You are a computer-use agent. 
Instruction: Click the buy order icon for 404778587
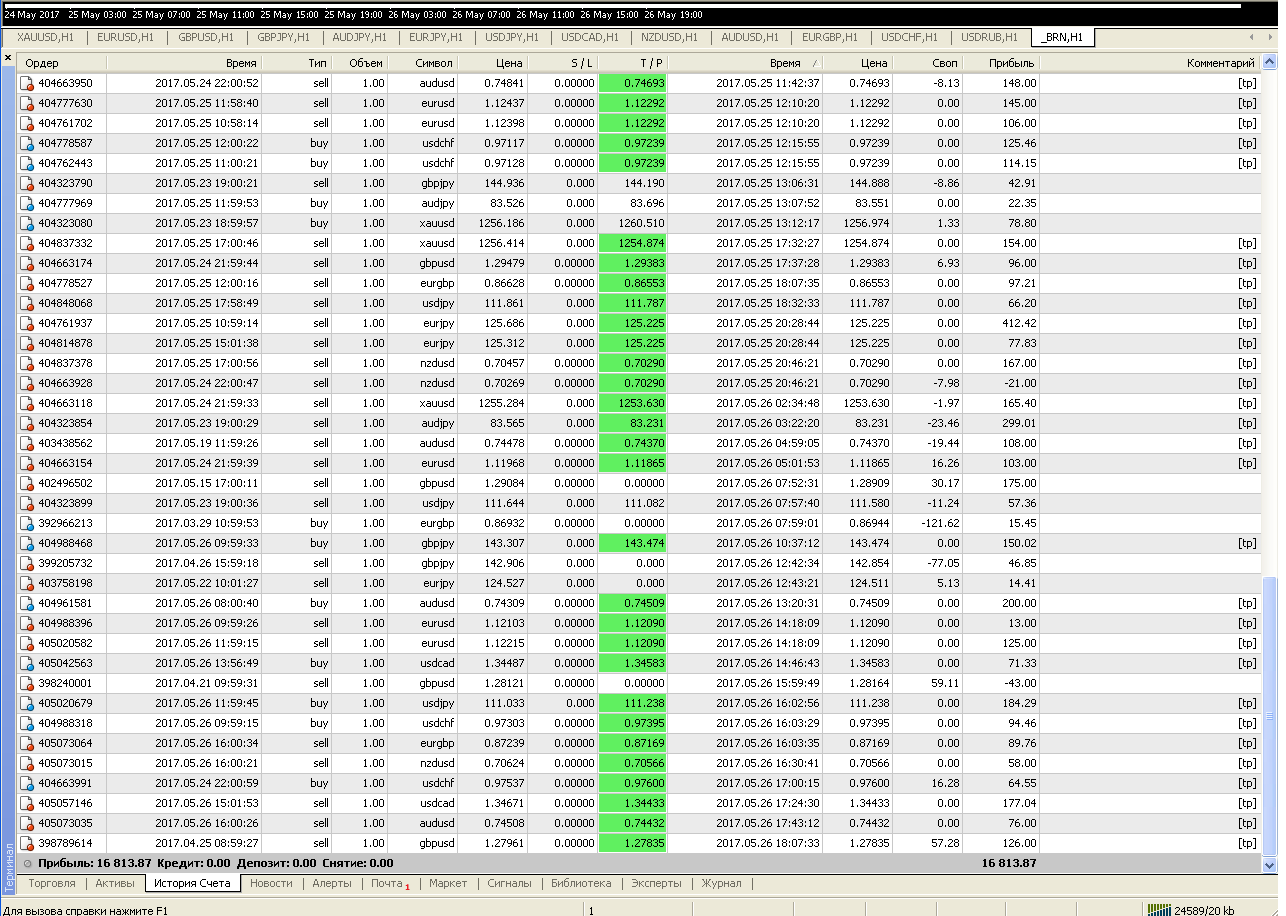(x=27, y=143)
